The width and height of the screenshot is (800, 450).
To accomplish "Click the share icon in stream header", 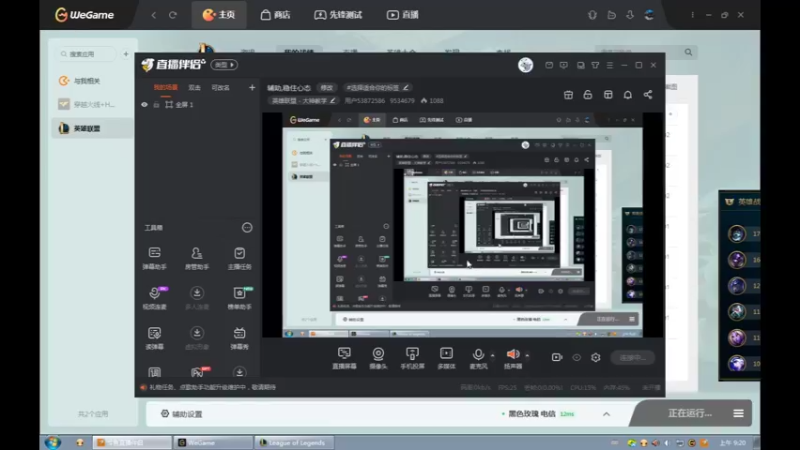I will (x=647, y=95).
